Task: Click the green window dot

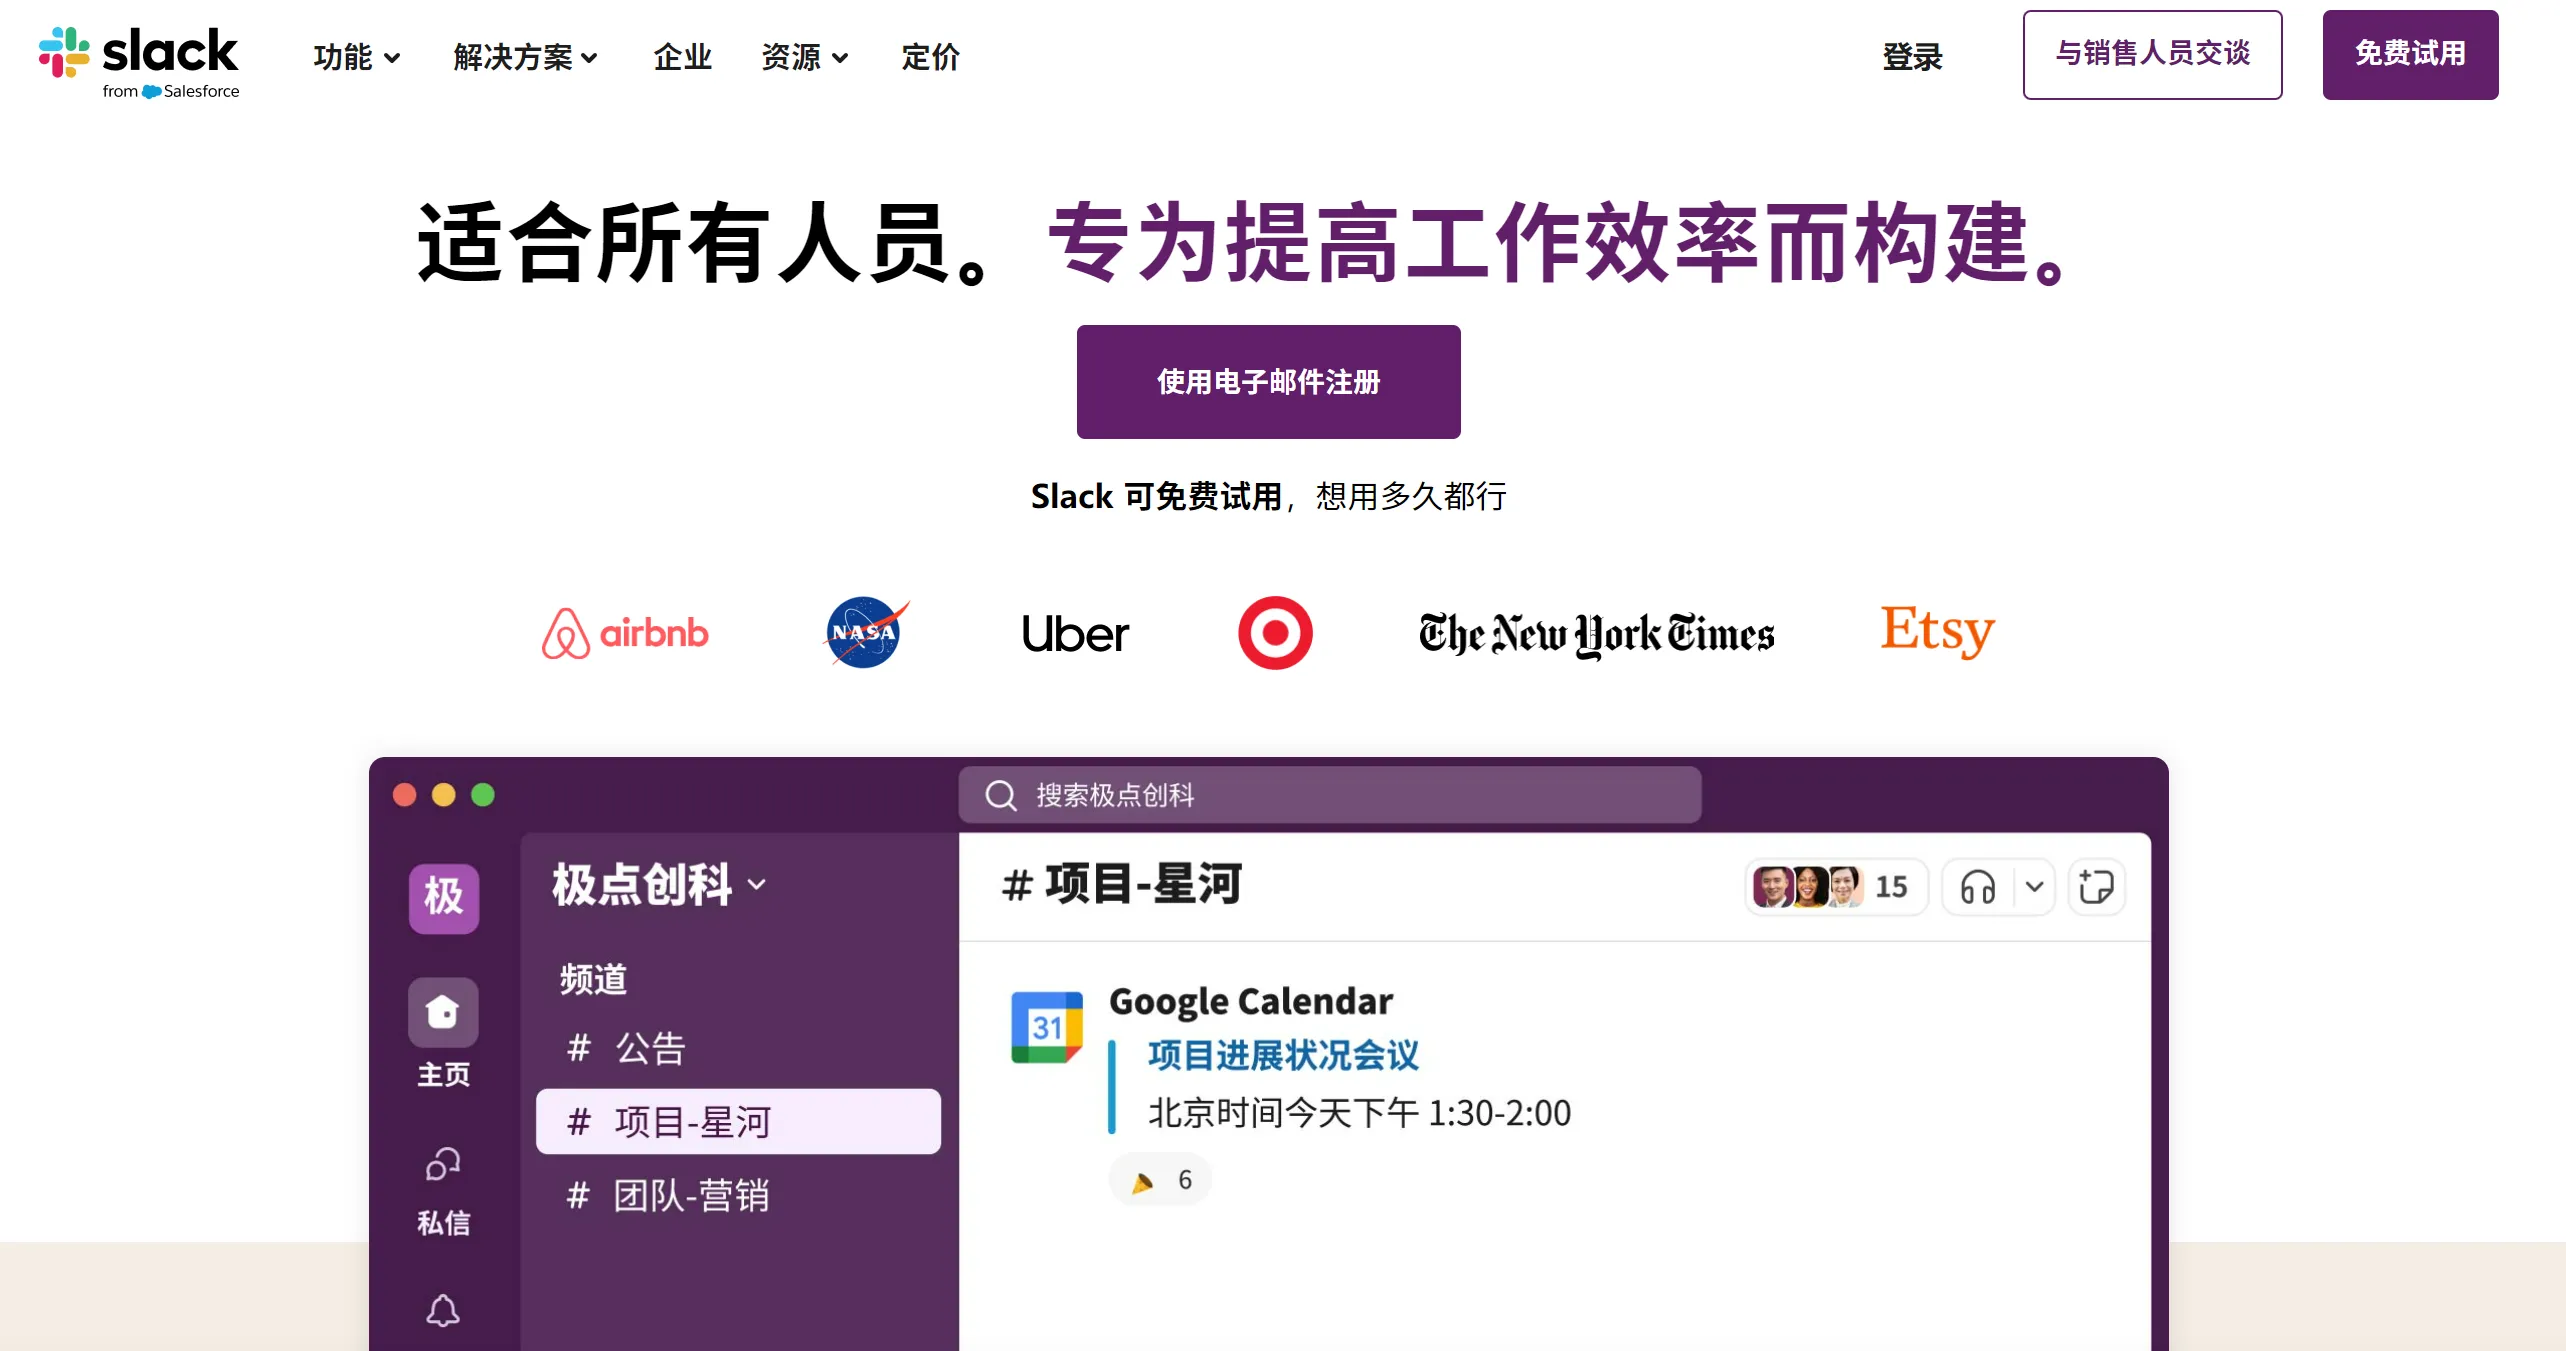Action: [483, 795]
